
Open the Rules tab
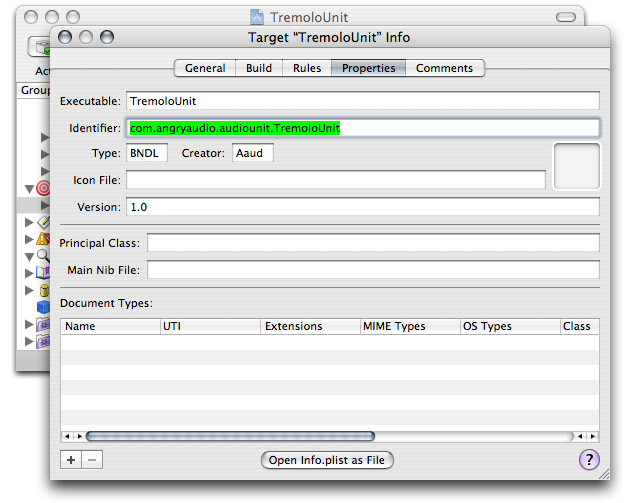(x=307, y=68)
